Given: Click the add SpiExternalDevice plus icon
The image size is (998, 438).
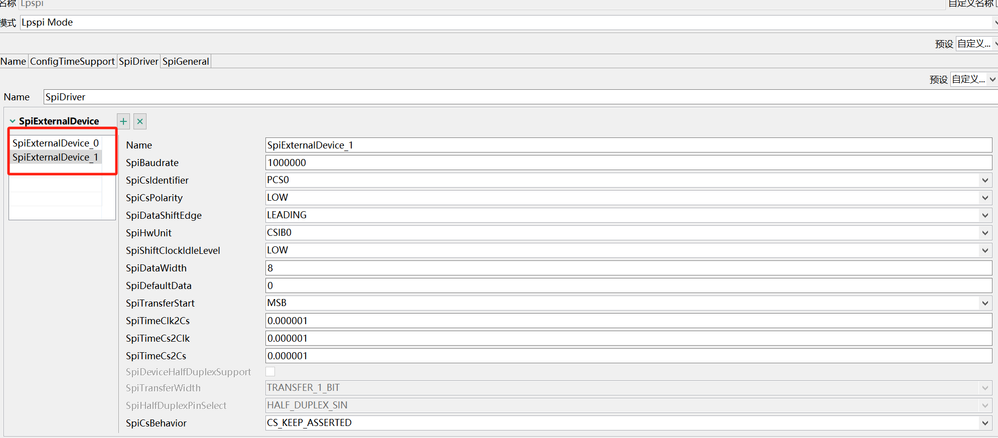Looking at the screenshot, I should click(123, 121).
